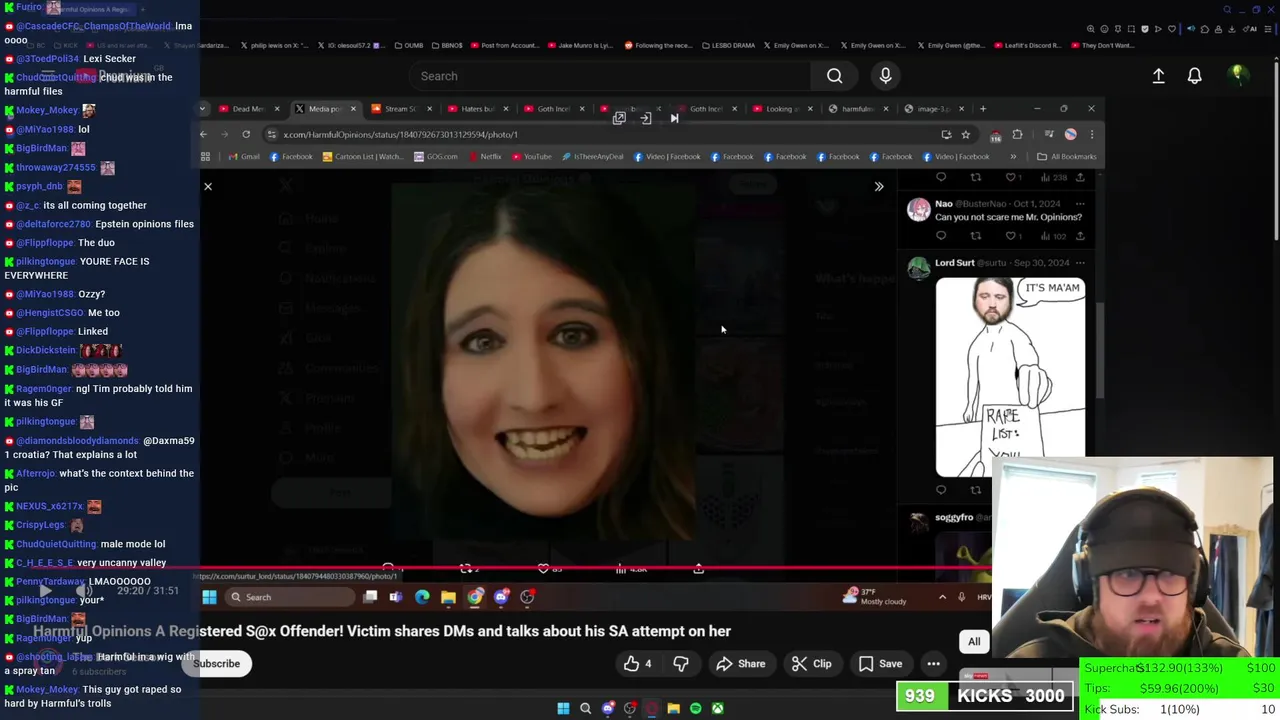Open captured taskbar Start button

pyautogui.click(x=209, y=597)
